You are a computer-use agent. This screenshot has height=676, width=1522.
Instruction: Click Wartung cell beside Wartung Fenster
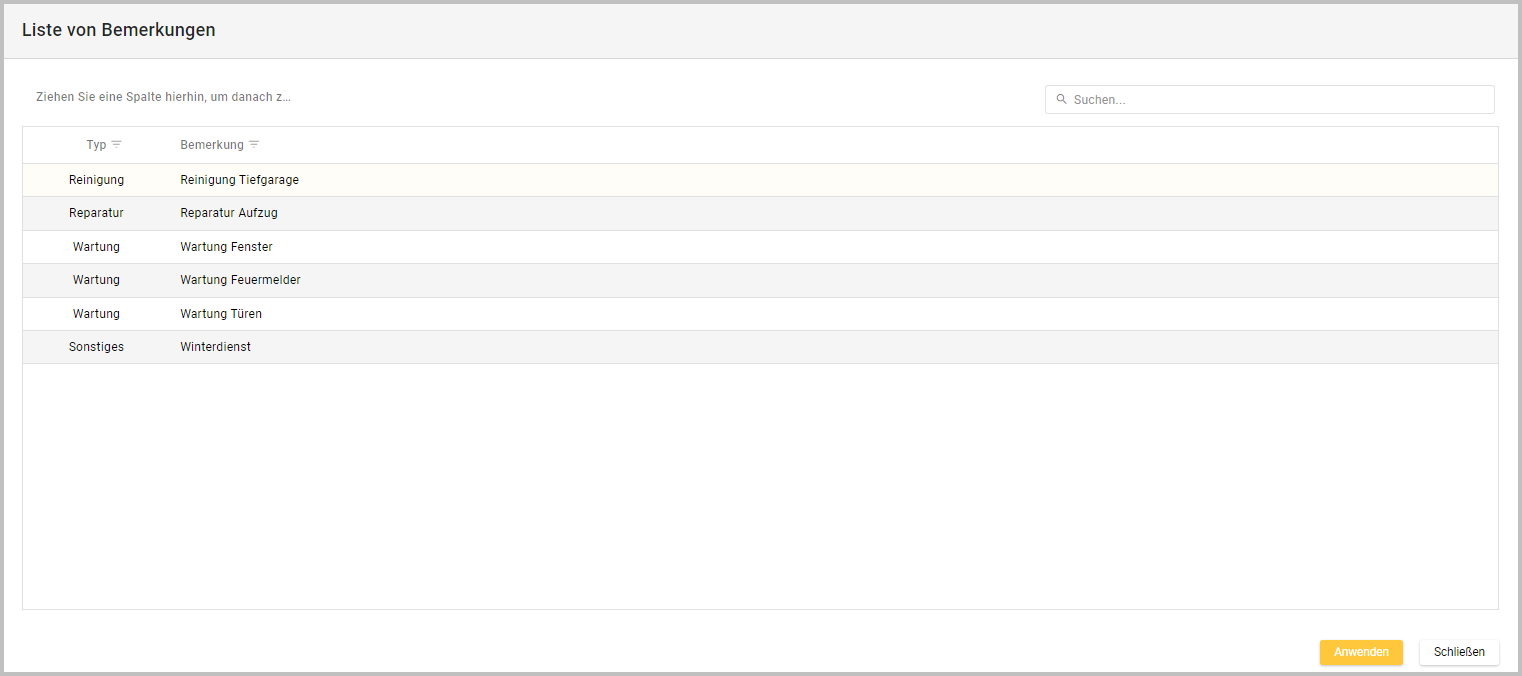(96, 247)
